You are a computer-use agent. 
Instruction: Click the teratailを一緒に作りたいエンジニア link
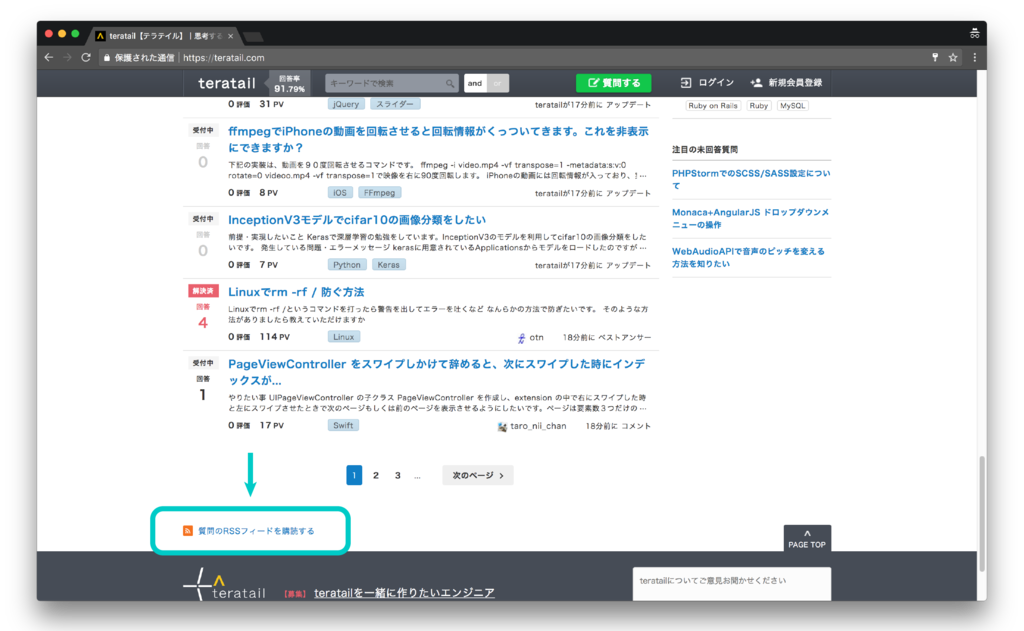pos(404,592)
